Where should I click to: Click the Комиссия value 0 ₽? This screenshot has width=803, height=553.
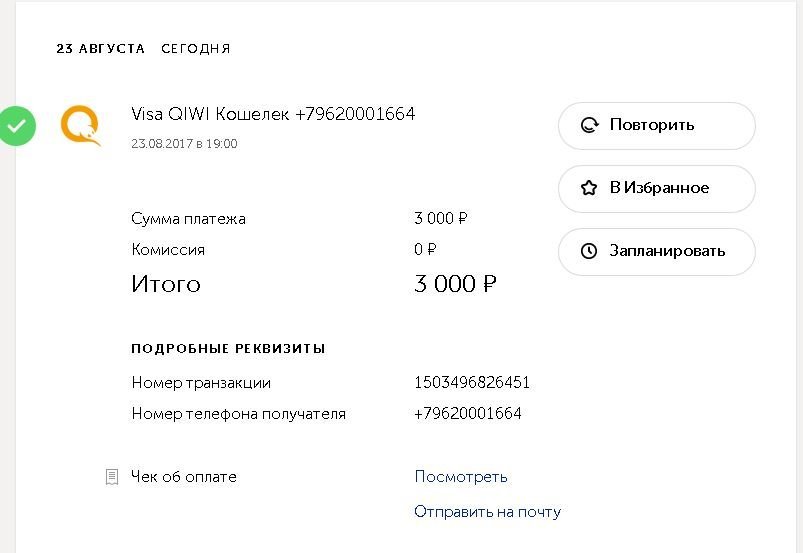pos(425,250)
